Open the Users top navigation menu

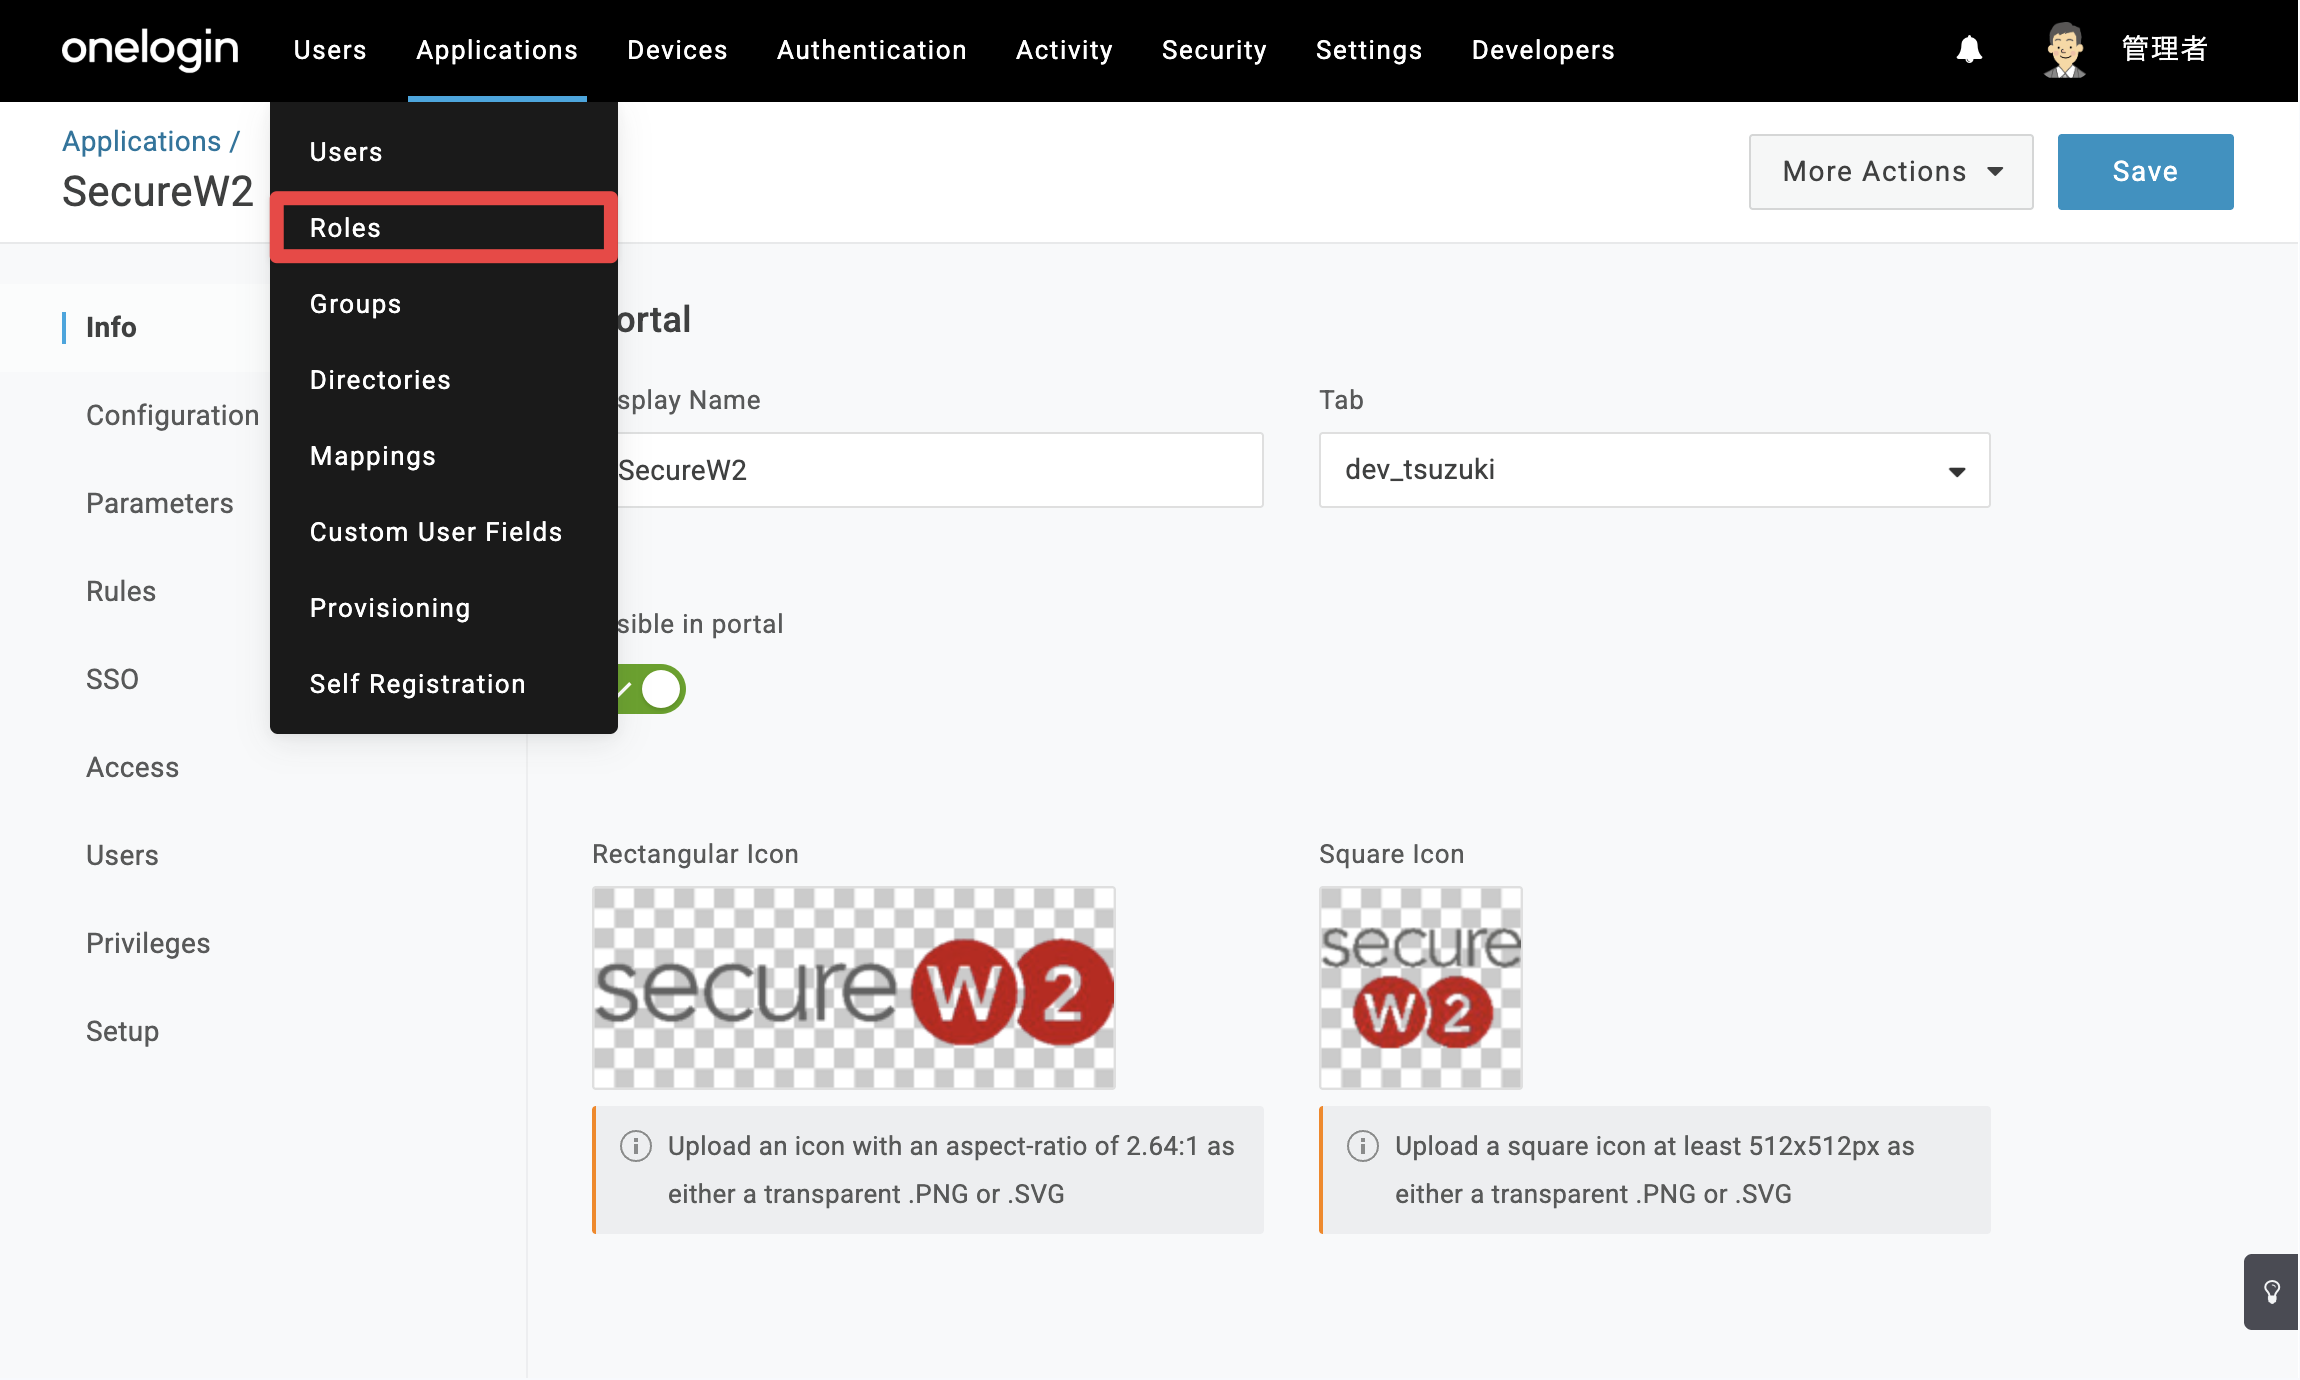330,50
